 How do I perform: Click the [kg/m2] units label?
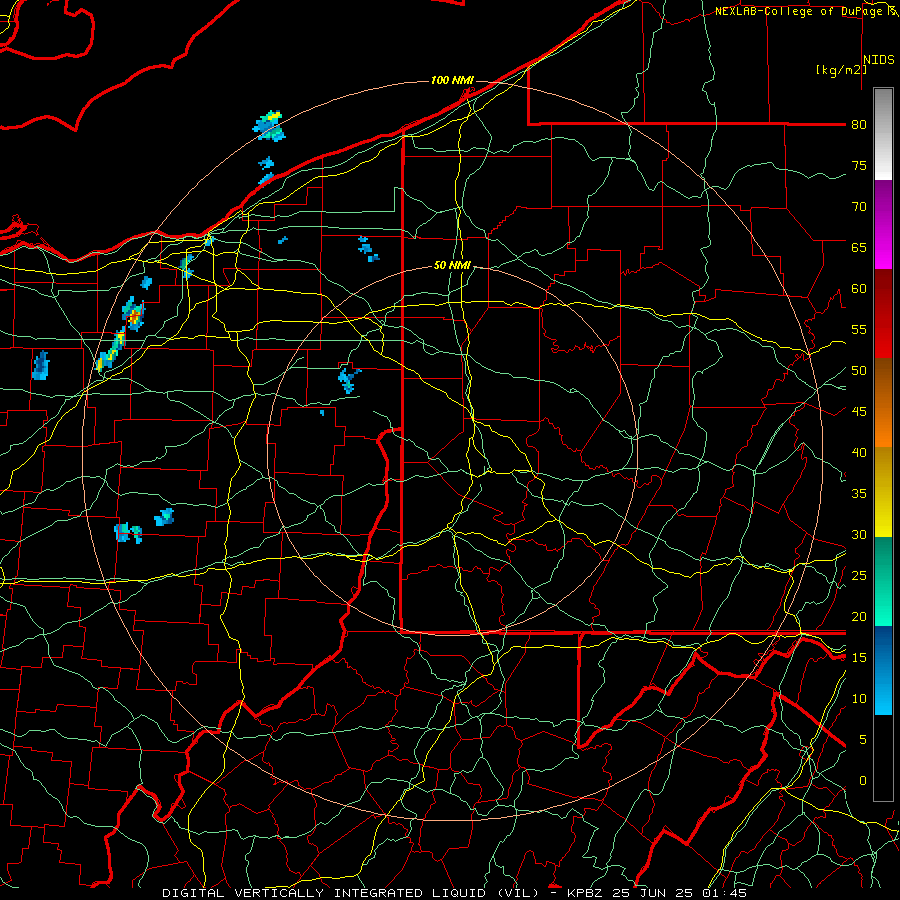[841, 70]
